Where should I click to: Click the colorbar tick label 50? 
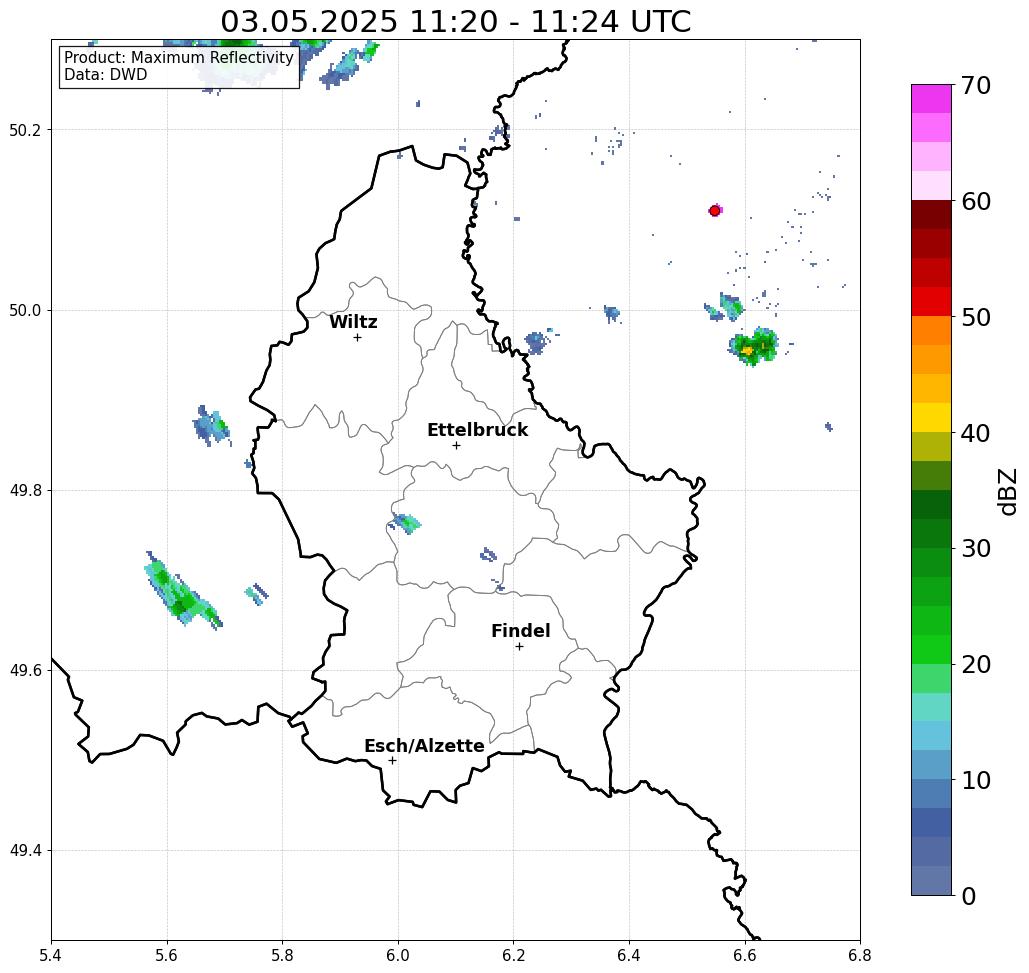[976, 317]
